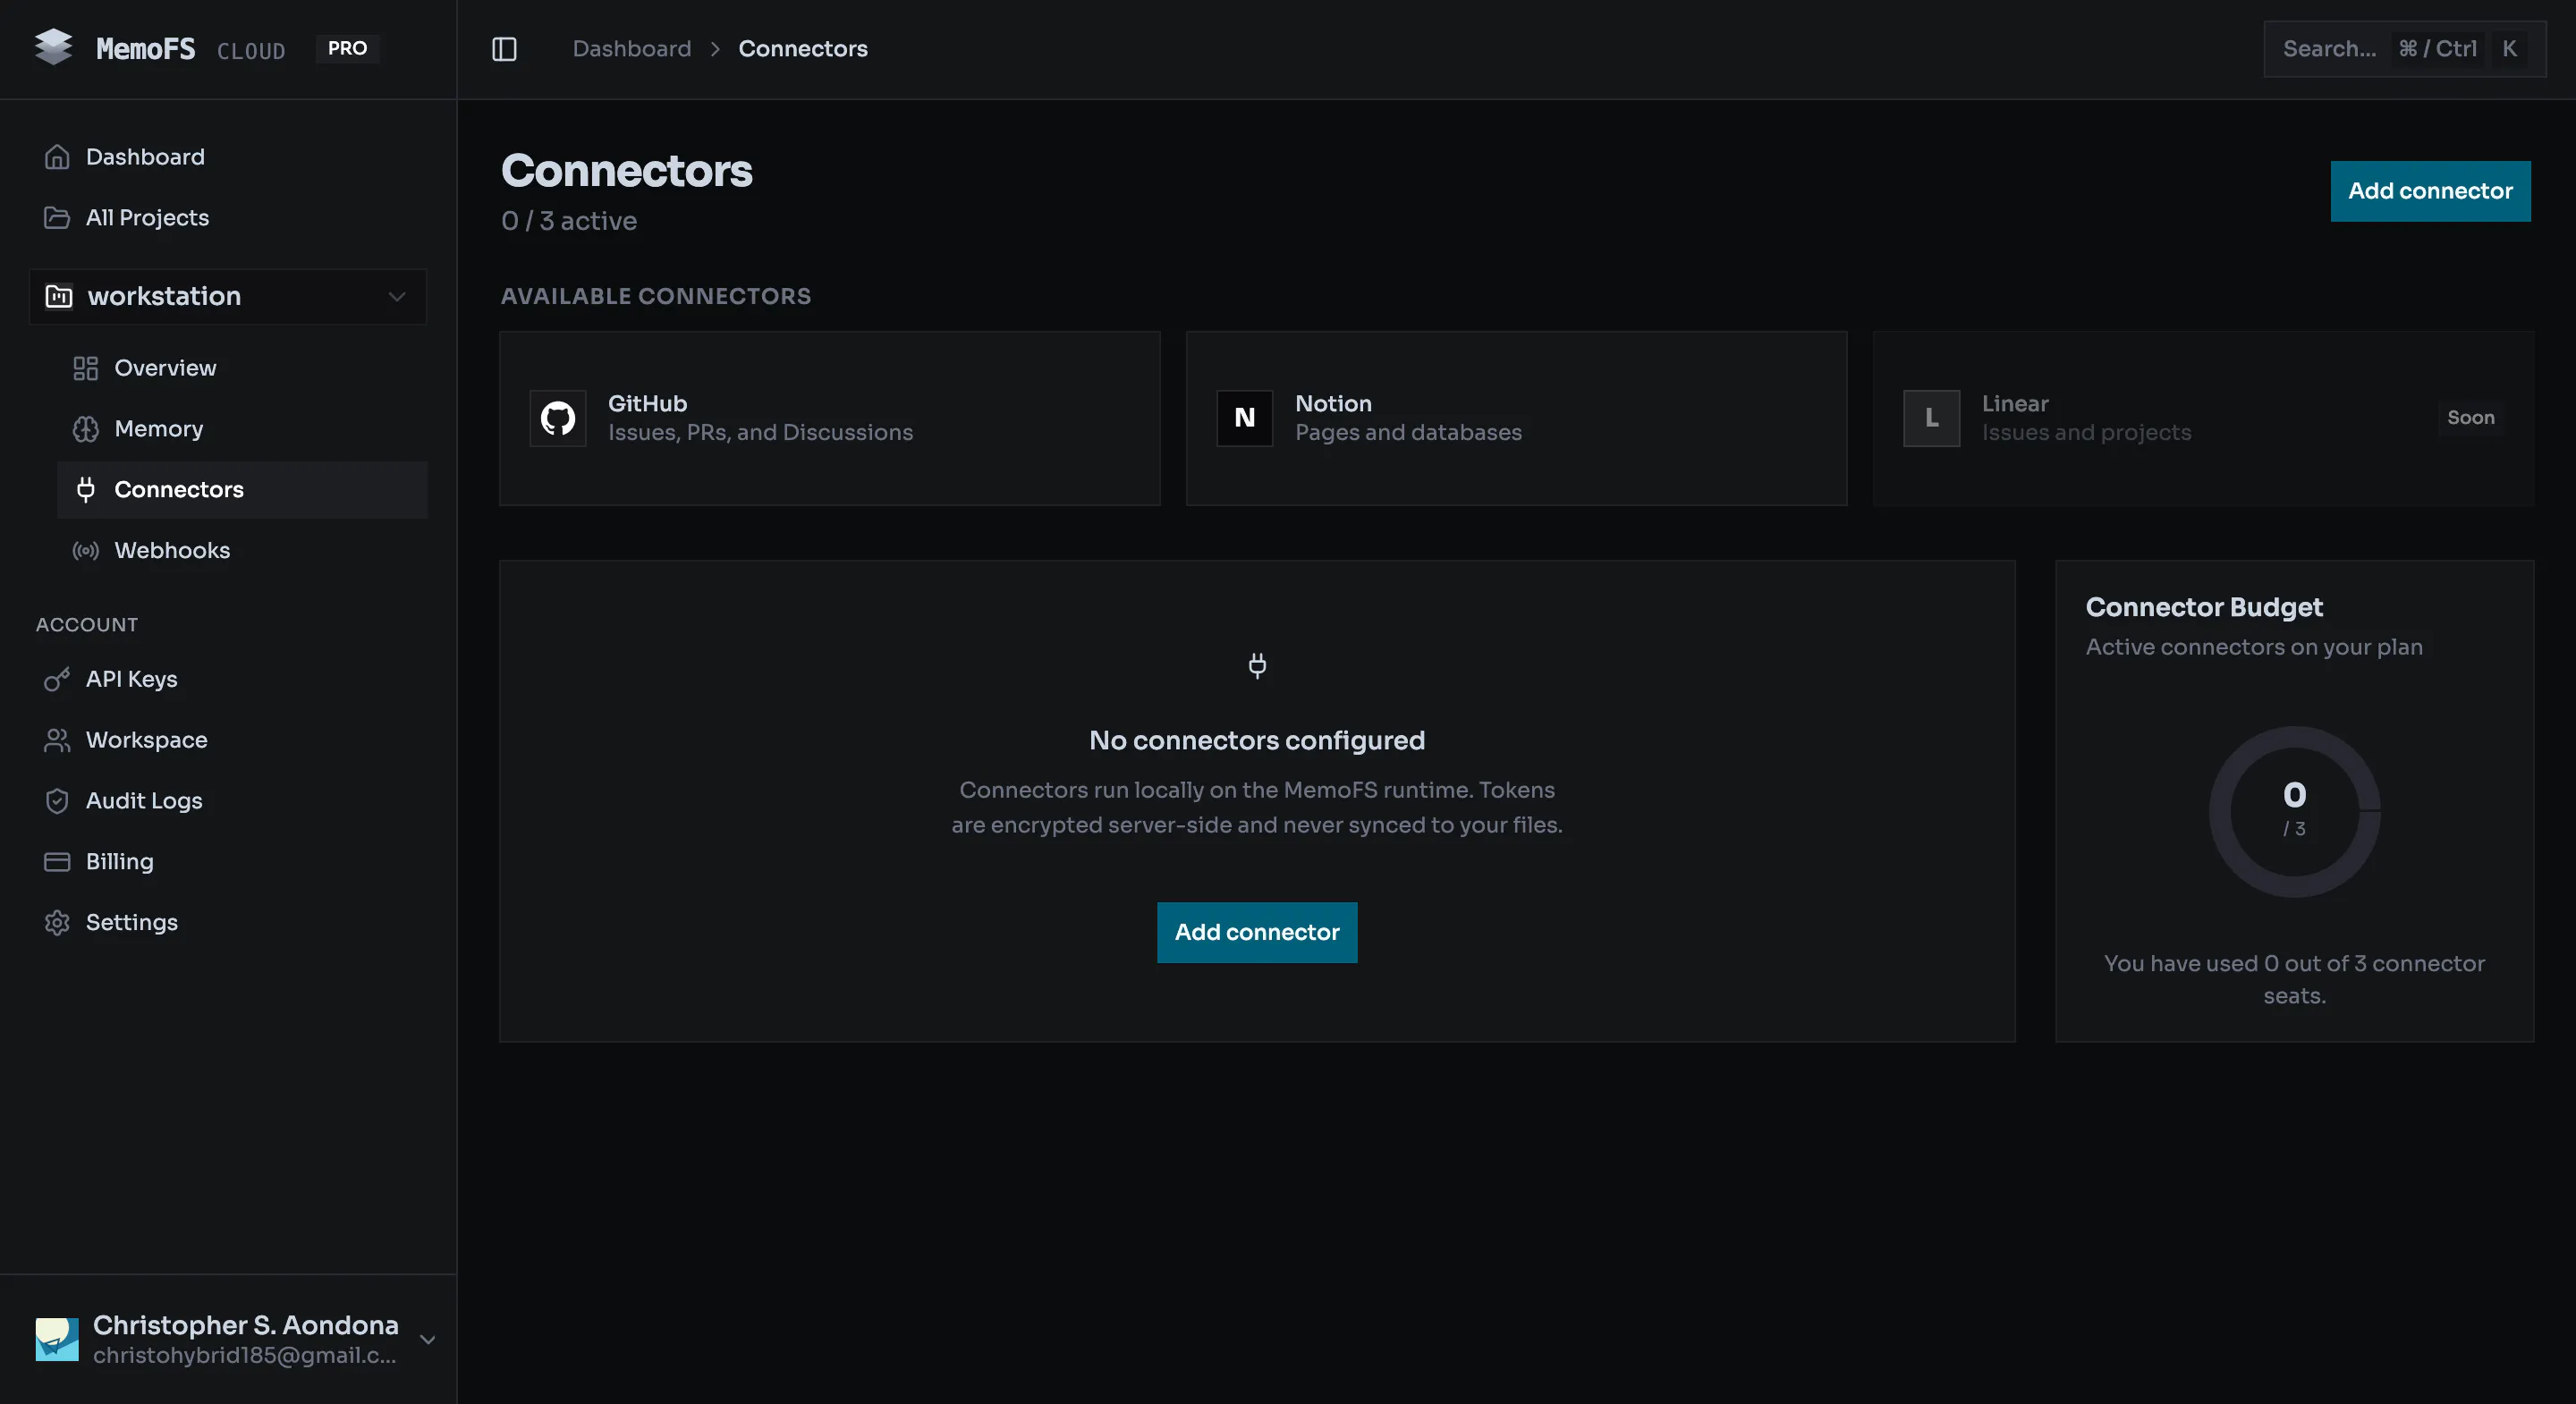The width and height of the screenshot is (2576, 1404).
Task: Click 'No connectors configured' heading
Action: [1257, 741]
